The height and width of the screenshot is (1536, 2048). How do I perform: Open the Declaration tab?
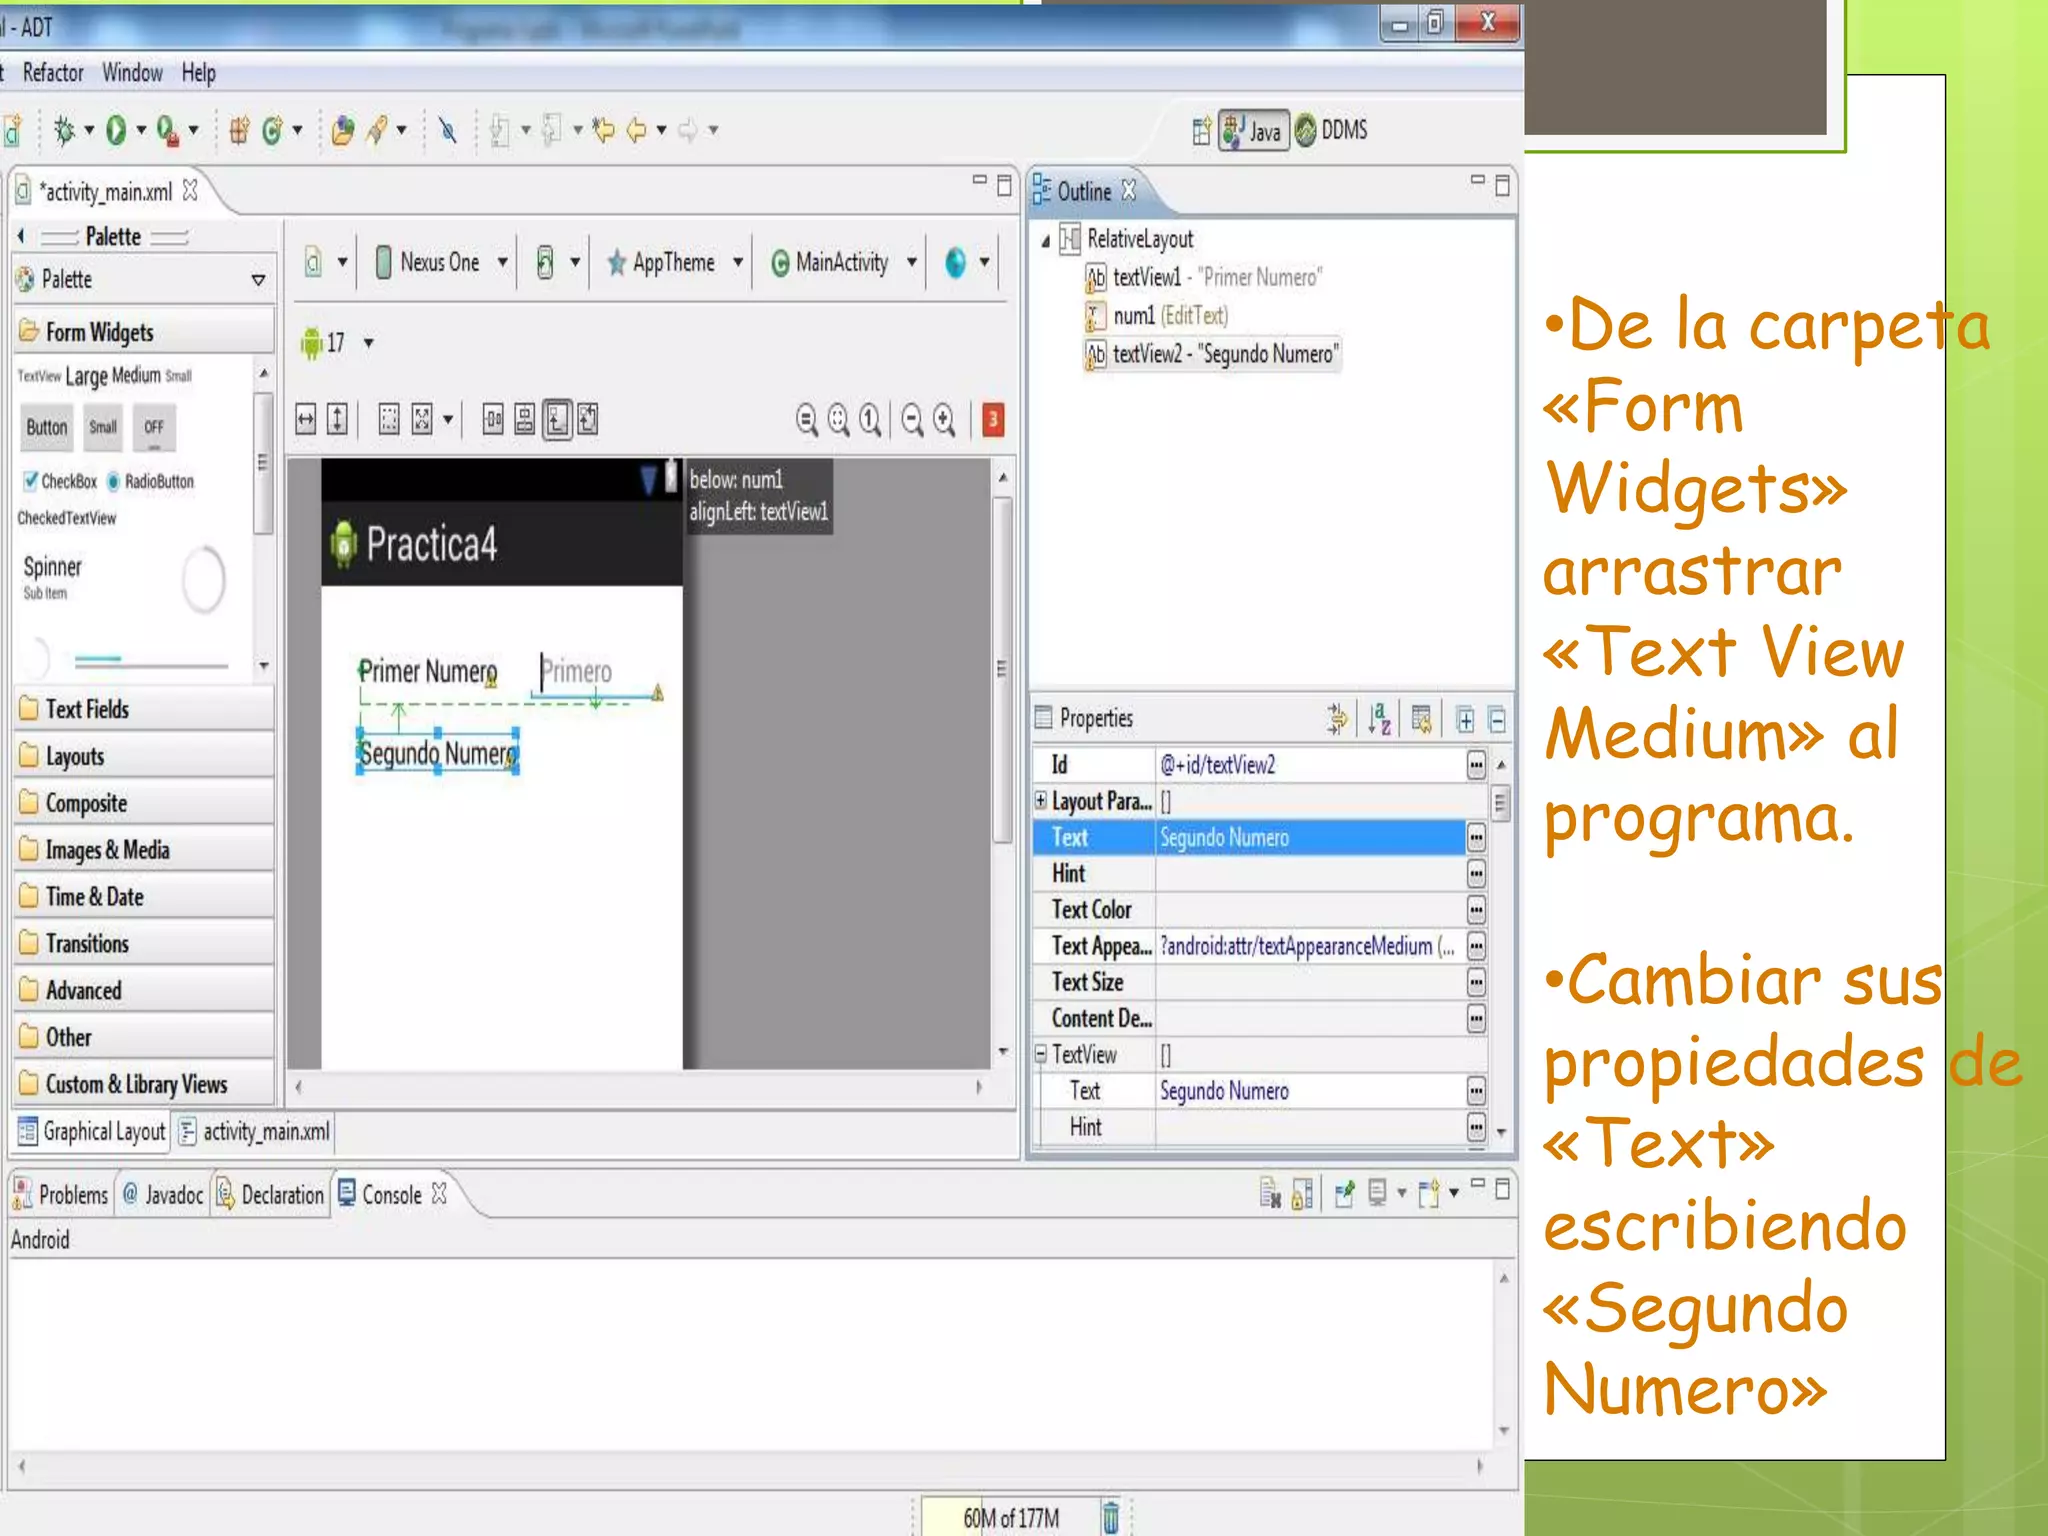click(x=271, y=1195)
